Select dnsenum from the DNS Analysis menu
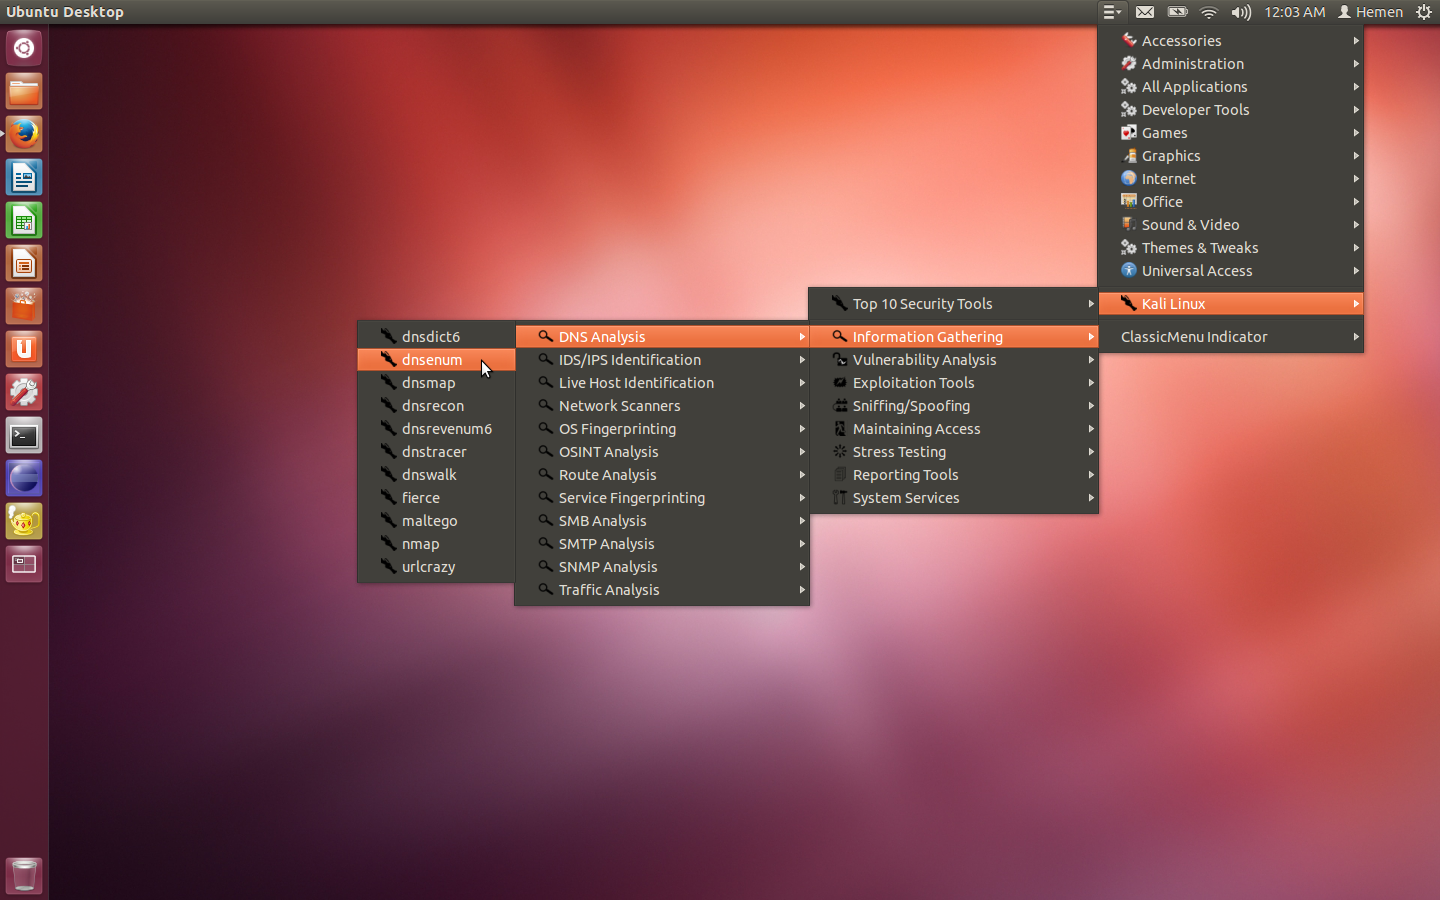1440x900 pixels. (x=430, y=359)
